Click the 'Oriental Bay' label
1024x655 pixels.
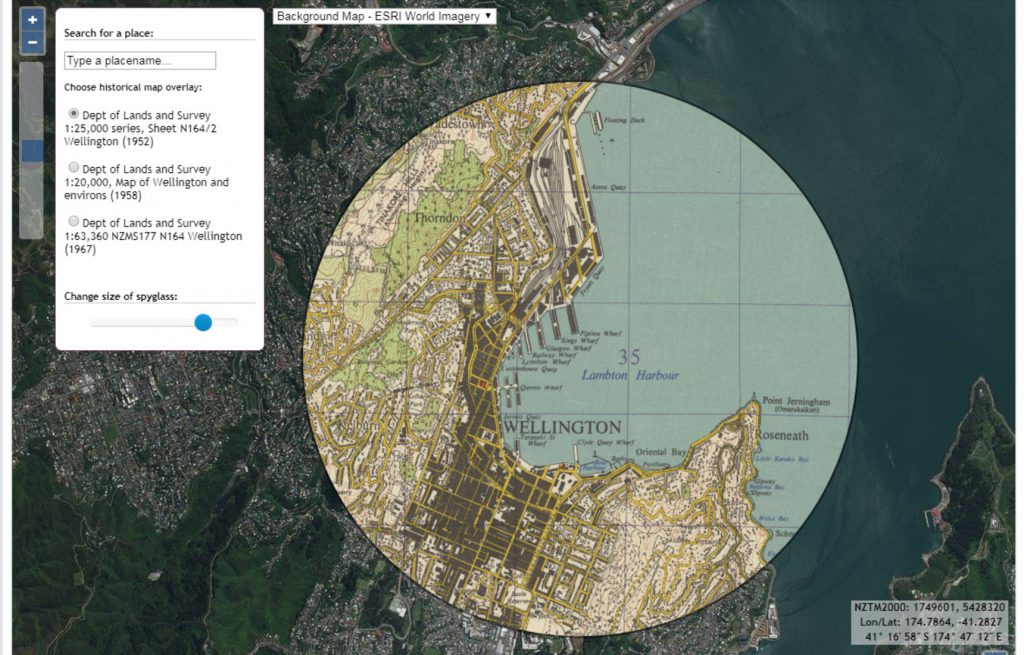[x=661, y=452]
